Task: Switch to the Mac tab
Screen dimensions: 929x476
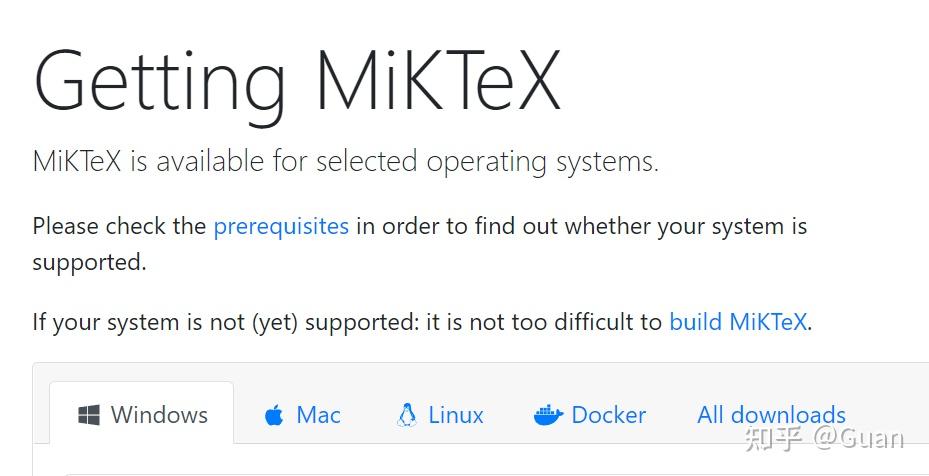Action: point(318,415)
